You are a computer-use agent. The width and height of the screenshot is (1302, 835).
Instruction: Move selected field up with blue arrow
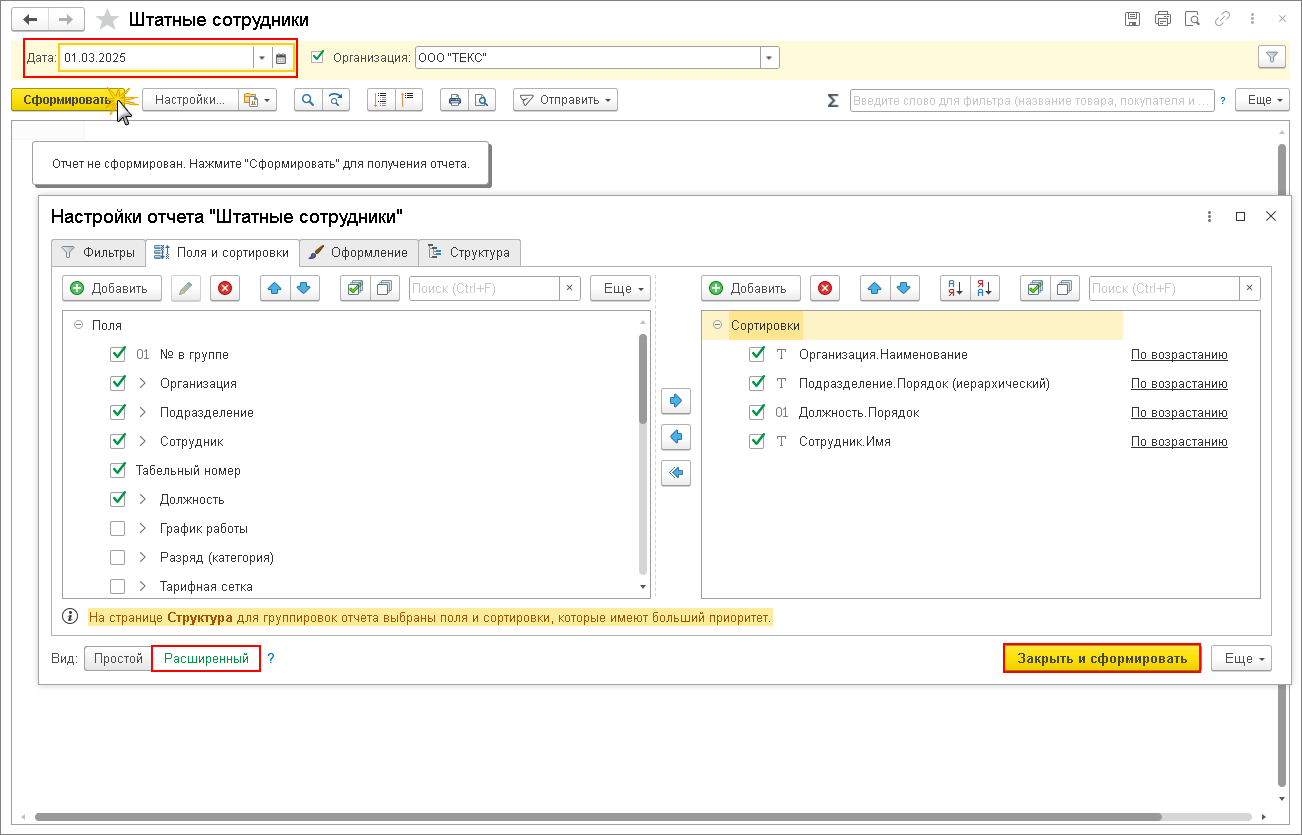[x=275, y=288]
